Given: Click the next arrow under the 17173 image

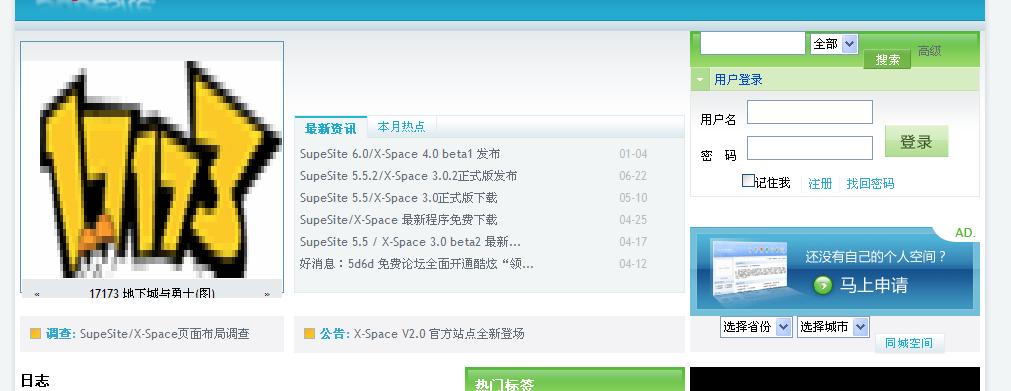Looking at the screenshot, I should pyautogui.click(x=267, y=294).
